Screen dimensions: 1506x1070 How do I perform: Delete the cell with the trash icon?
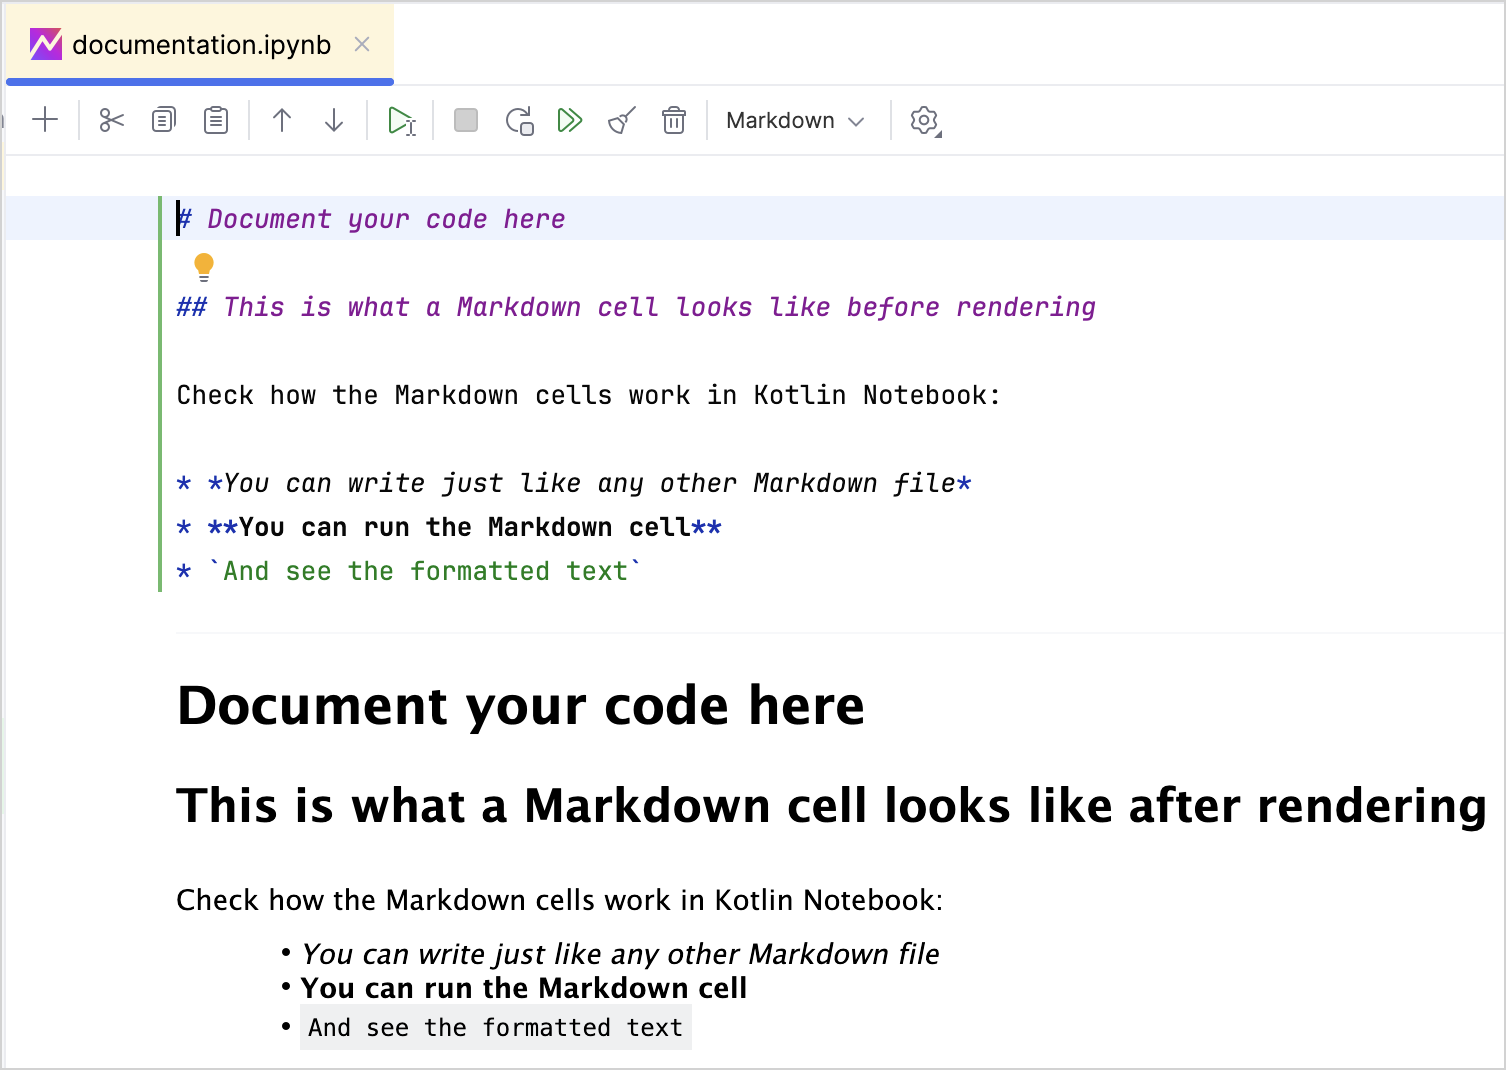pyautogui.click(x=674, y=120)
